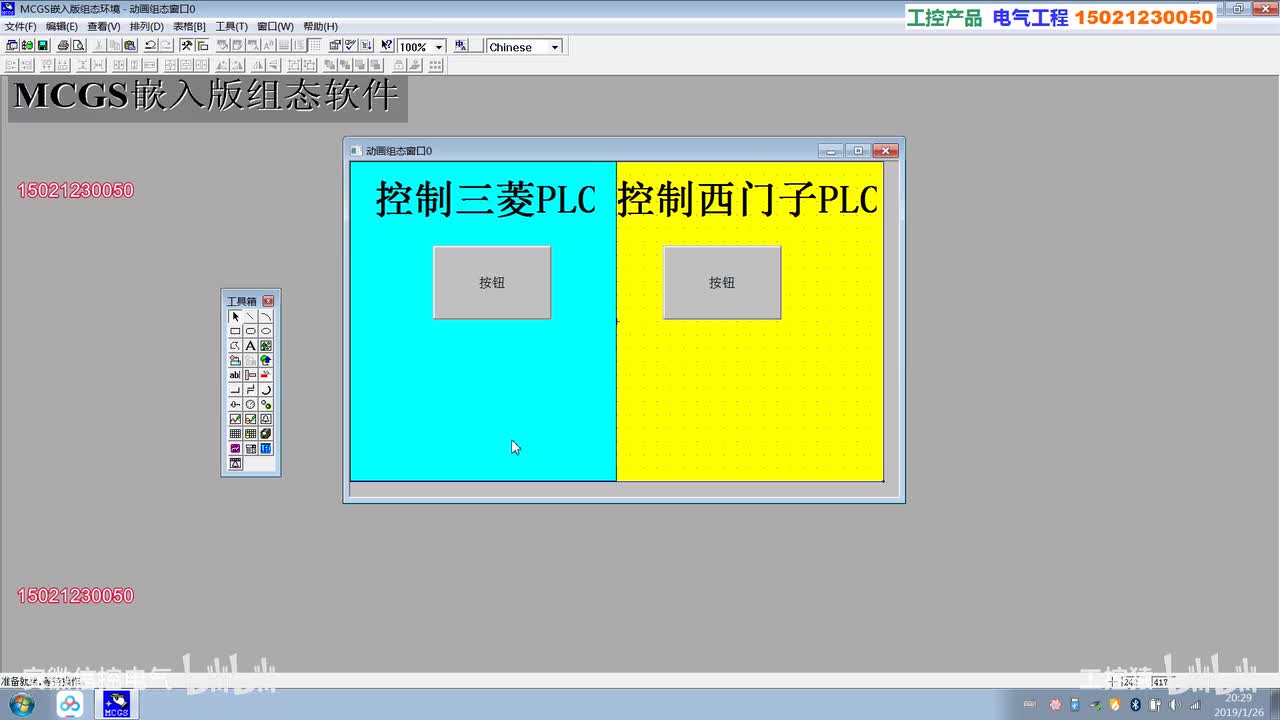Open the 表格[B] menu
The height and width of the screenshot is (720, 1280).
point(189,26)
